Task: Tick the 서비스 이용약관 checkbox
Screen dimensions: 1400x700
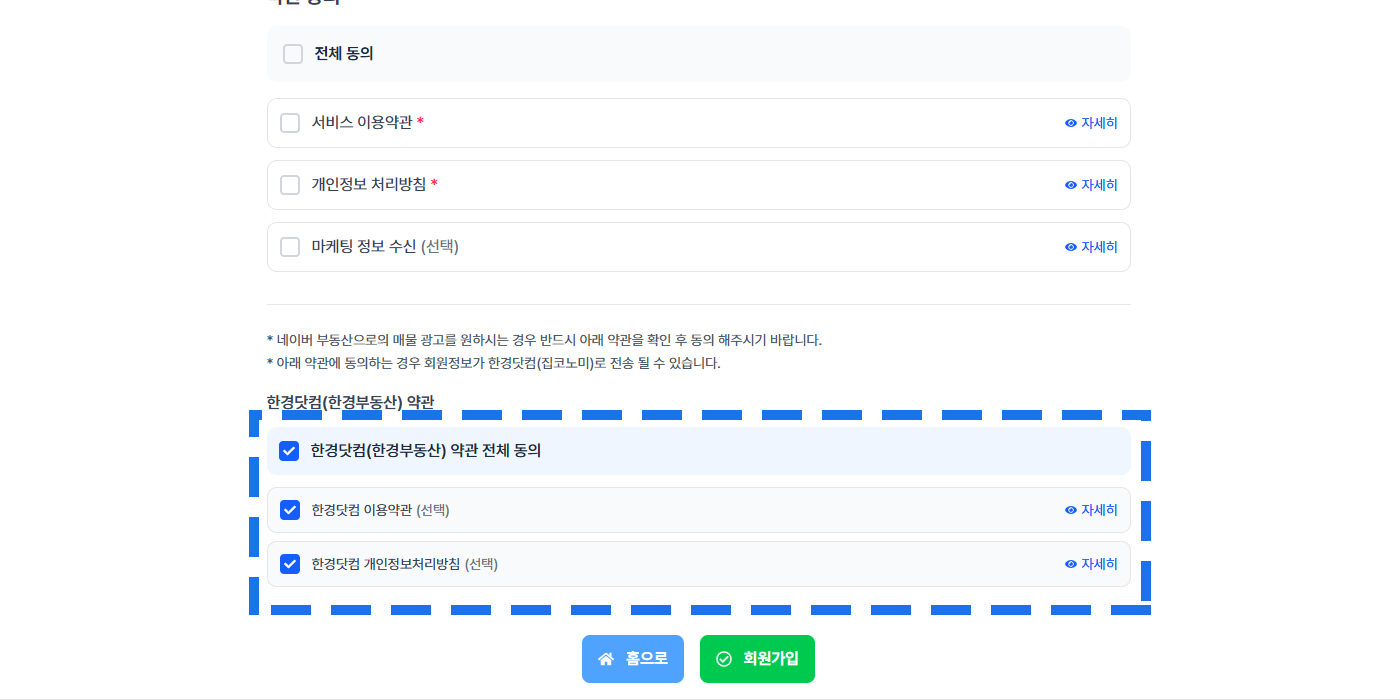Action: (x=290, y=123)
